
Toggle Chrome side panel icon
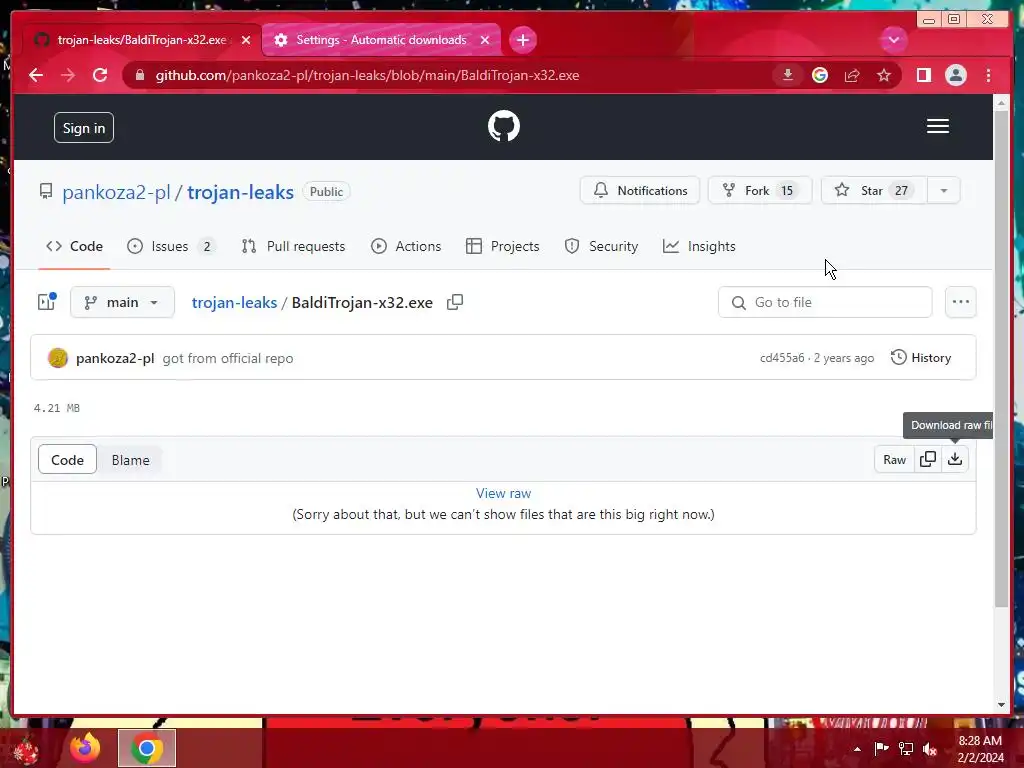[x=923, y=75]
